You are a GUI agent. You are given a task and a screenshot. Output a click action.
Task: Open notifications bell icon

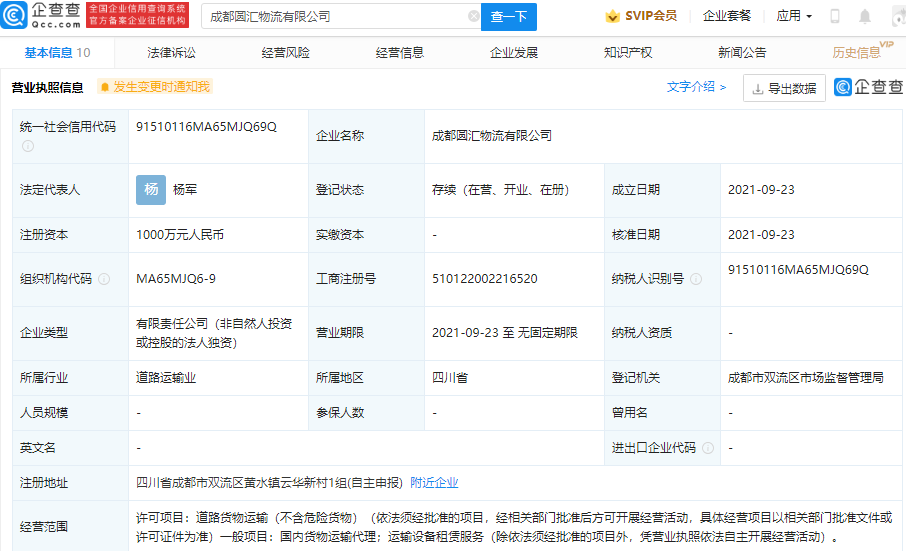[x=865, y=17]
